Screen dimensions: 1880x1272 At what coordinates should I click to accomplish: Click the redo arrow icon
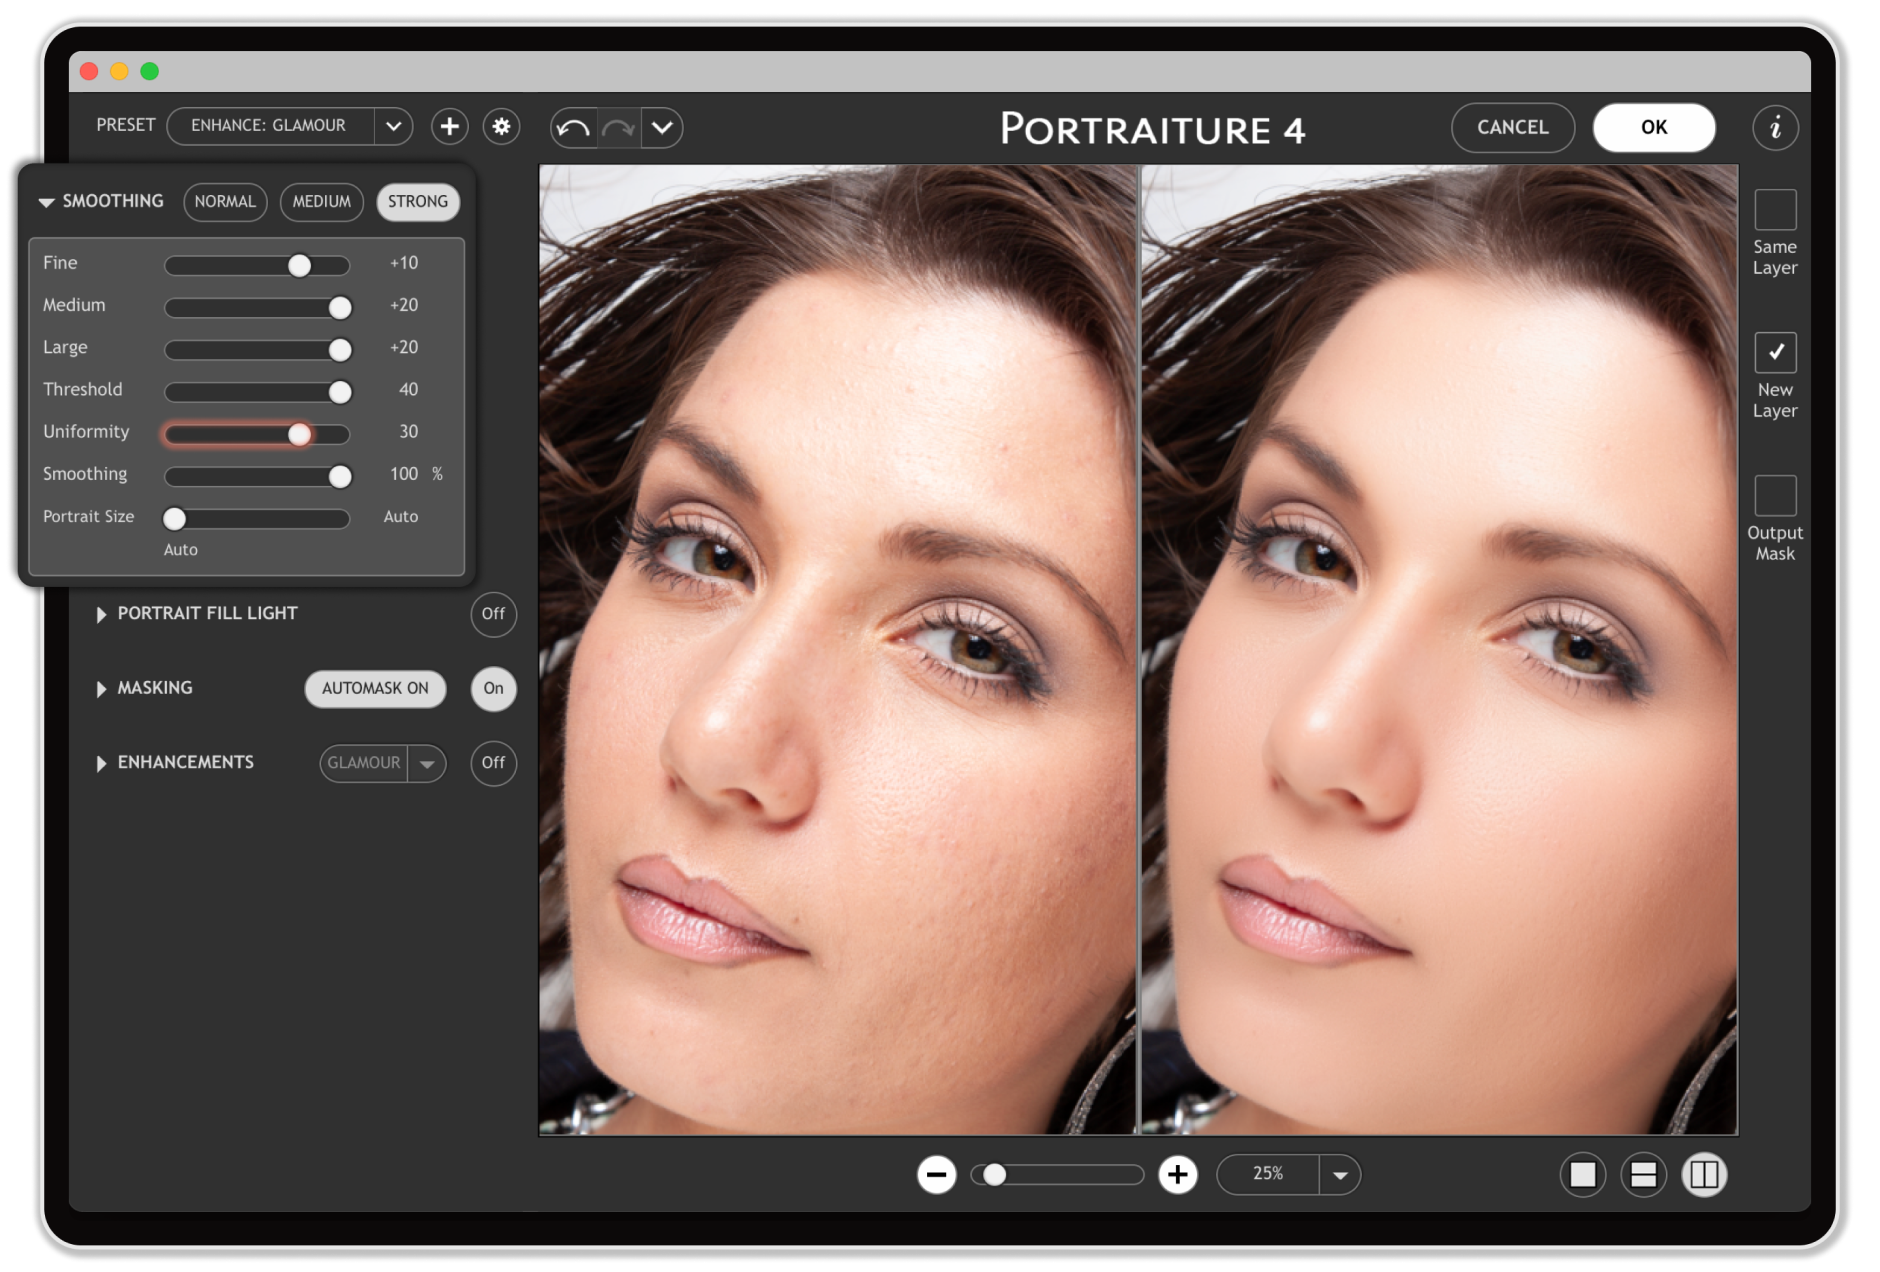coord(619,128)
